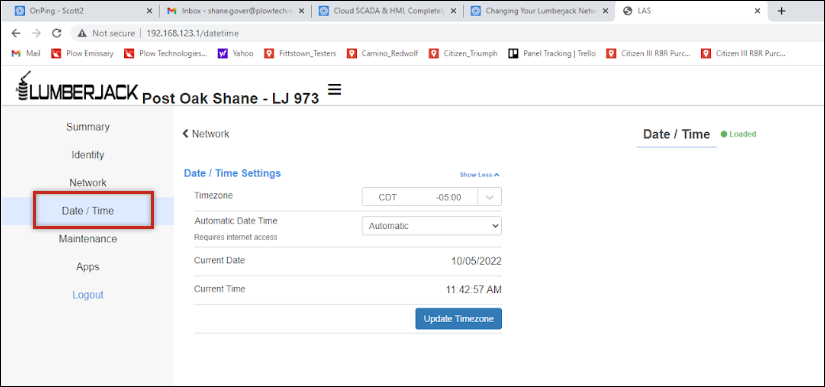
Task: Click the Lumberjack logo
Action: coord(78,87)
